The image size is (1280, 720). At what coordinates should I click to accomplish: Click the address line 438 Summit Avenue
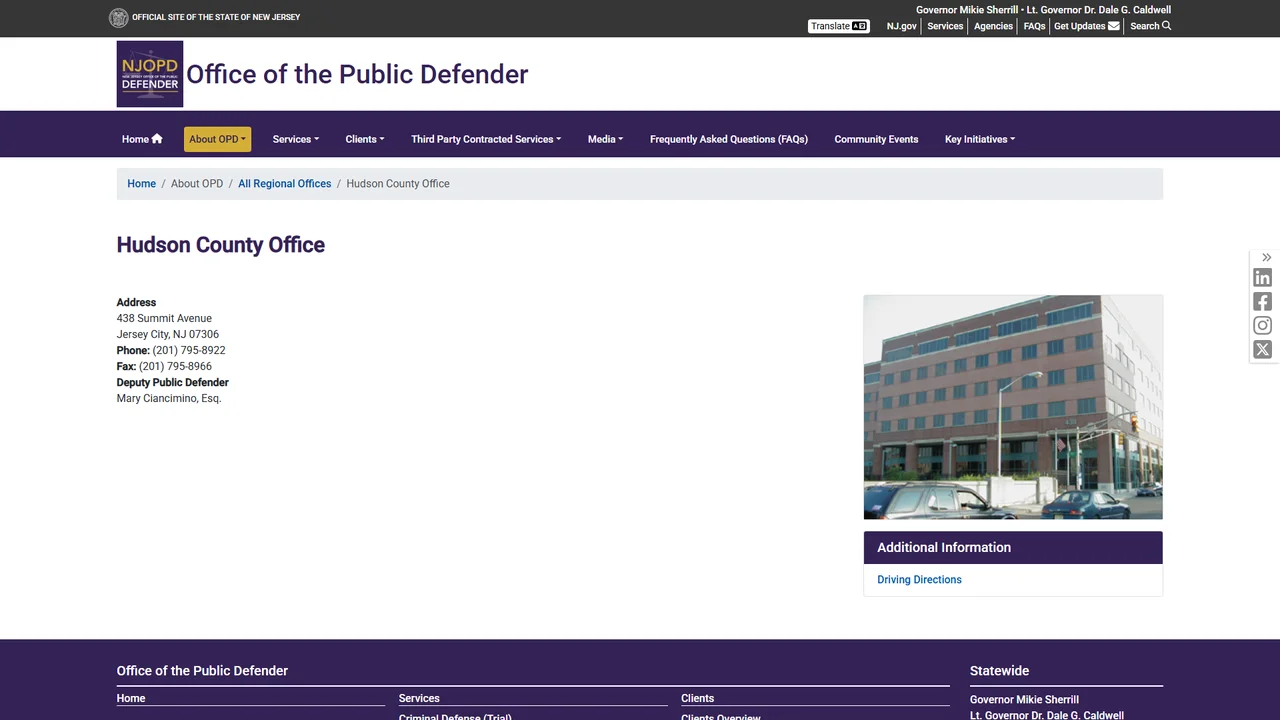(164, 318)
